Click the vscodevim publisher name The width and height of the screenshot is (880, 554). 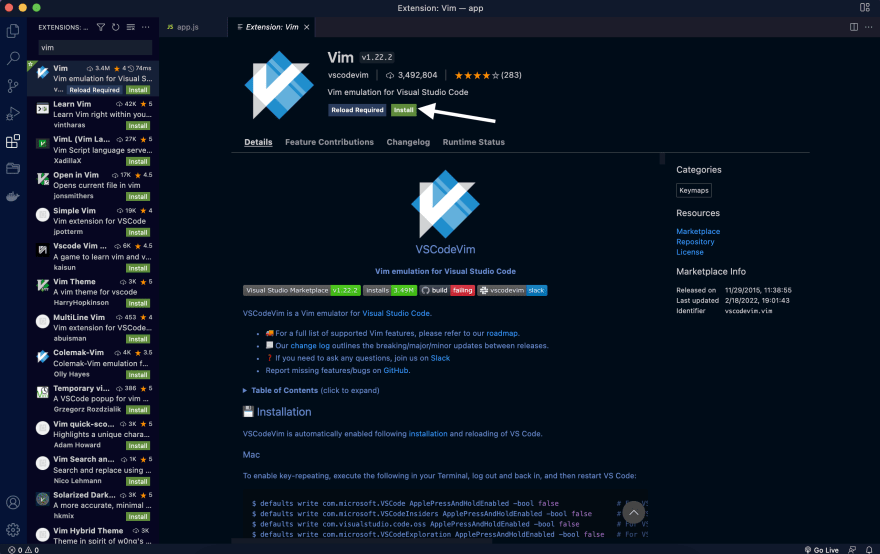(x=348, y=75)
